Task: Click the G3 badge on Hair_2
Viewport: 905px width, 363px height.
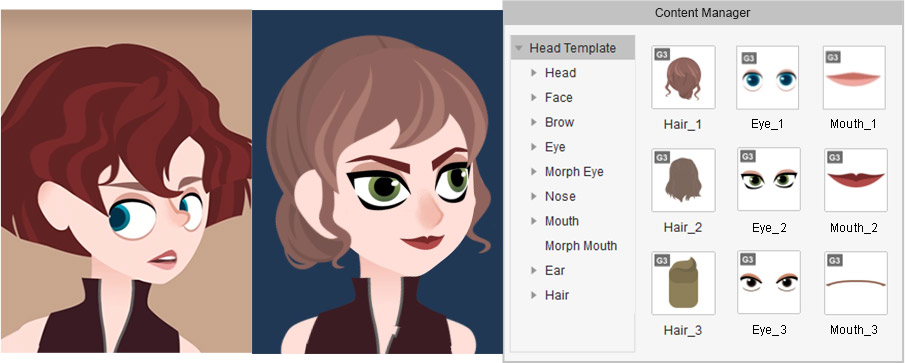Action: 661,158
